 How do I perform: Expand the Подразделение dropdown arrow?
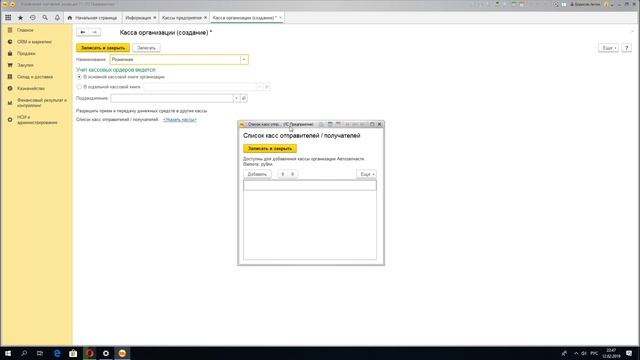tap(236, 98)
